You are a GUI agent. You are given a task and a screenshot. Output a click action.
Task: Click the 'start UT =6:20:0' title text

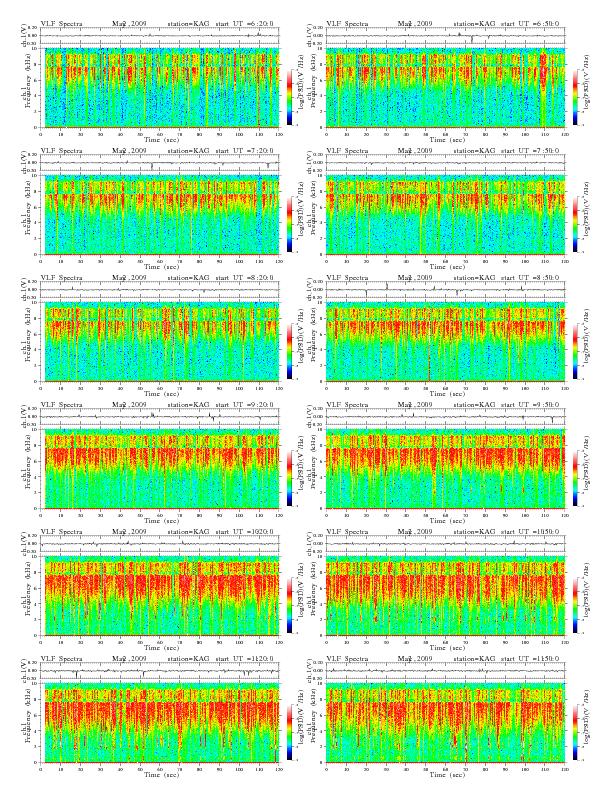(x=244, y=24)
